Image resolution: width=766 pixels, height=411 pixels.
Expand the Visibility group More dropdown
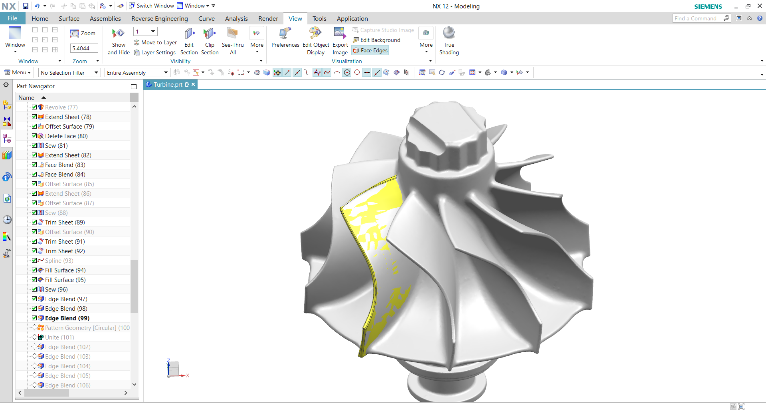(256, 40)
